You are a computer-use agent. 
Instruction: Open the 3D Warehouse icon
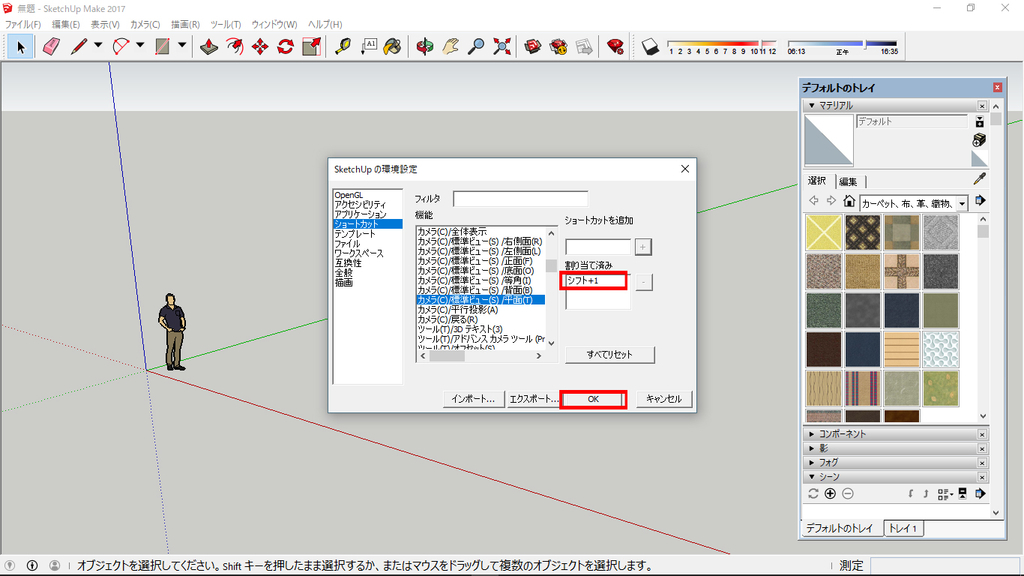[x=533, y=46]
